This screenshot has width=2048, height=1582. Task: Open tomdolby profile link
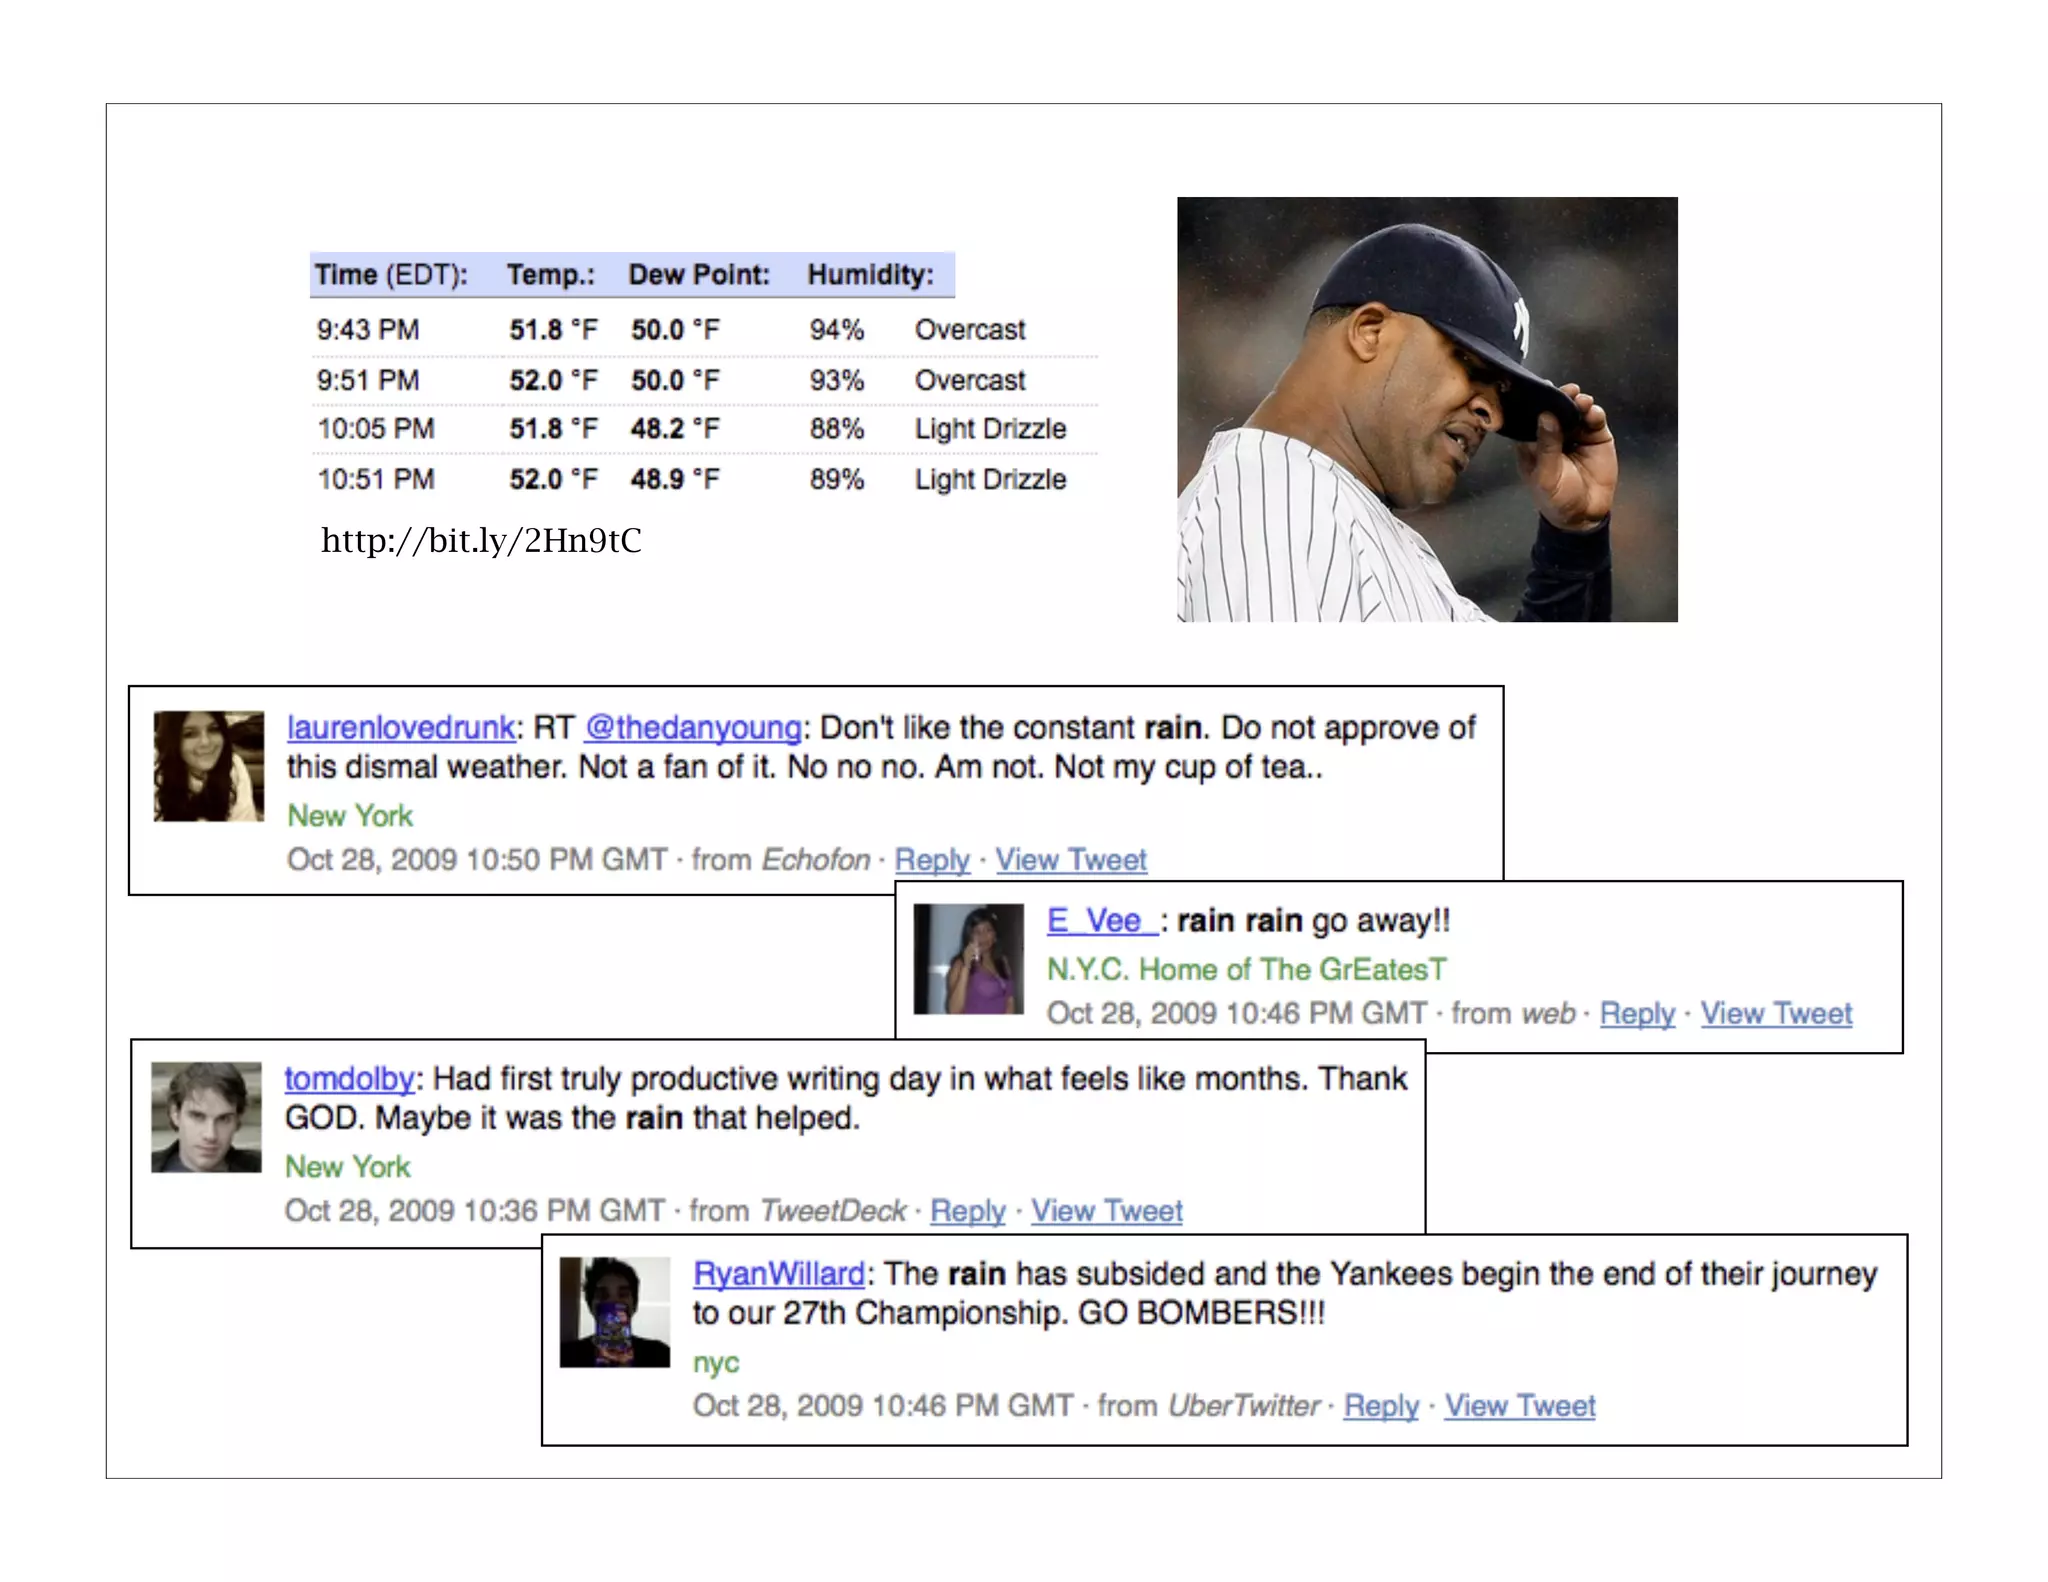[x=349, y=1078]
